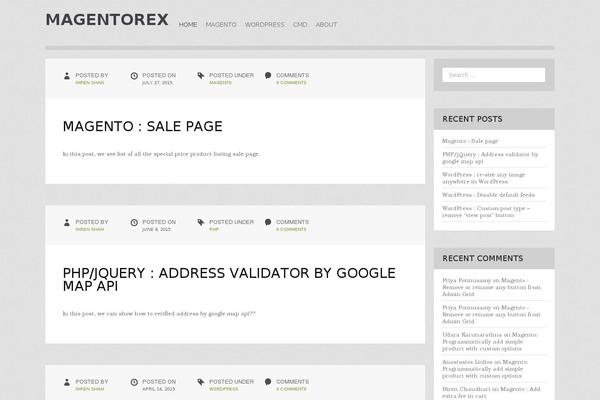Click author Hiren Shah on the April 16 post

click(90, 389)
